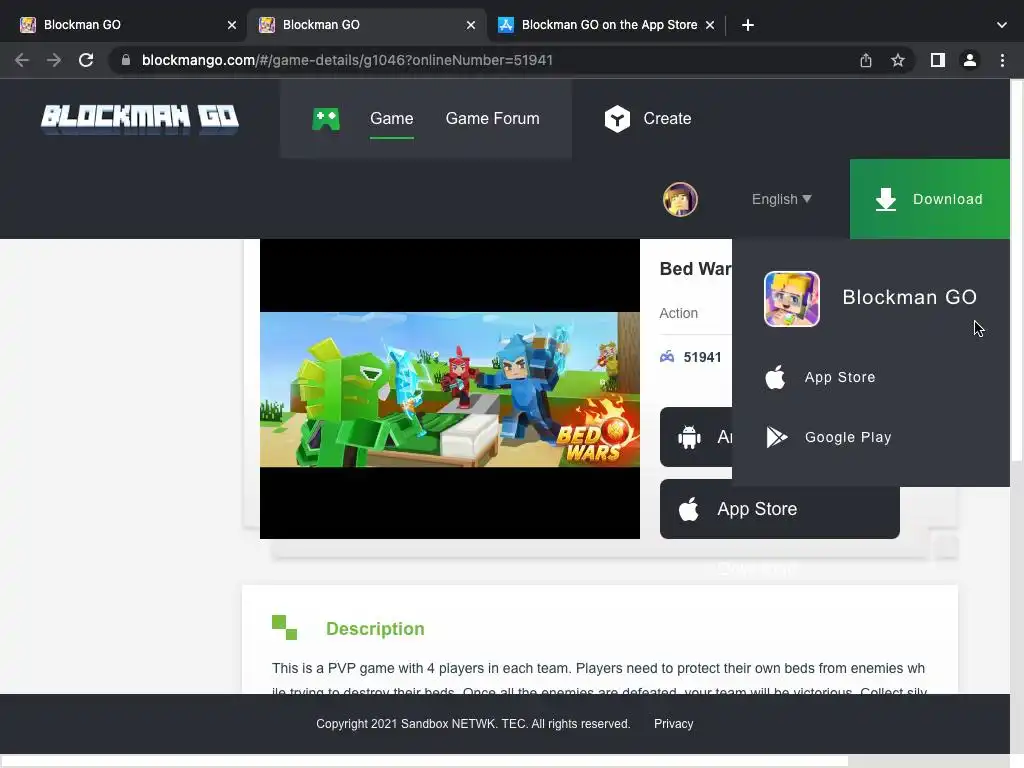Reload the page

pos(86,60)
